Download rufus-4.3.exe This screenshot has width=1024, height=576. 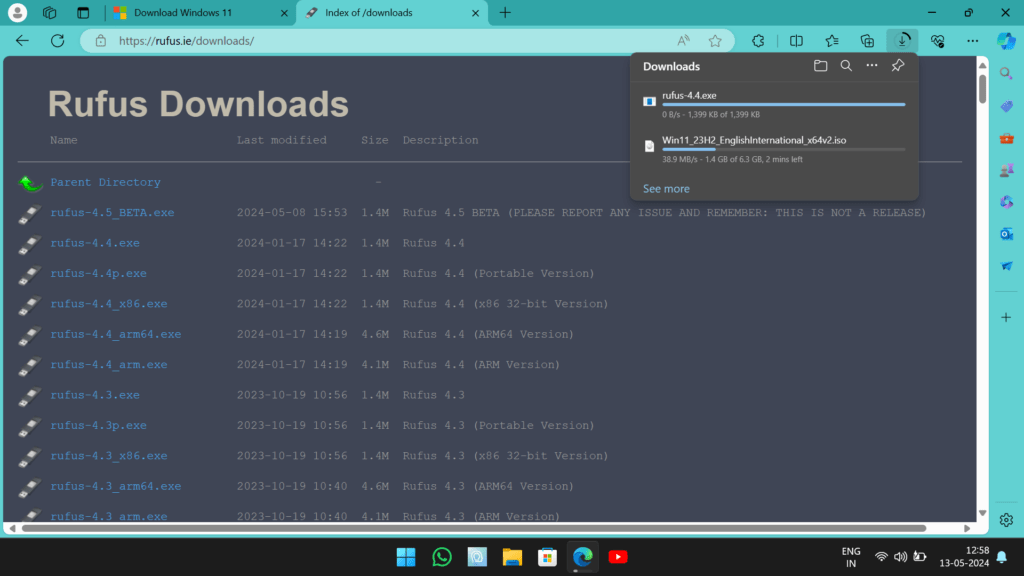(x=95, y=395)
